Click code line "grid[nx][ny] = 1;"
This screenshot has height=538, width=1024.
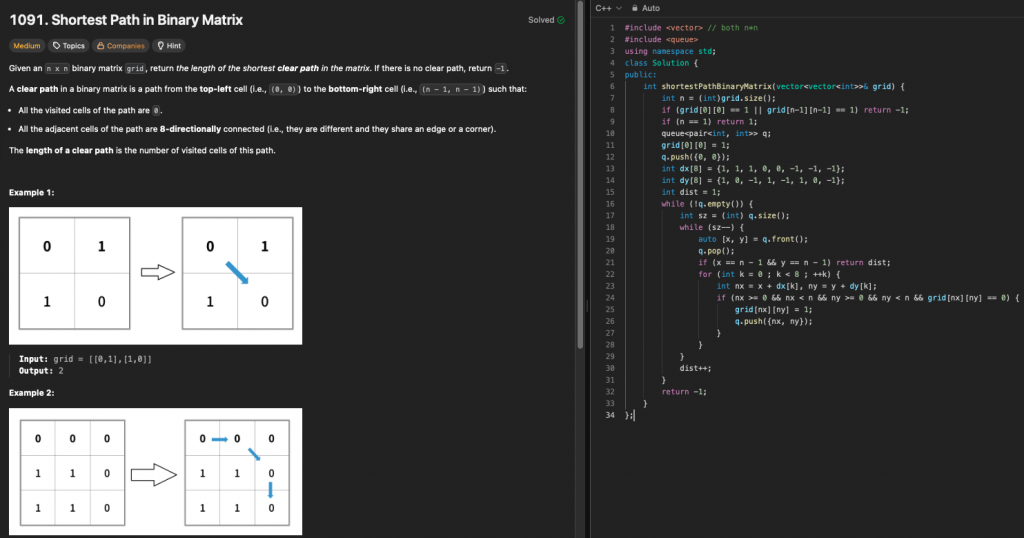[x=774, y=309]
